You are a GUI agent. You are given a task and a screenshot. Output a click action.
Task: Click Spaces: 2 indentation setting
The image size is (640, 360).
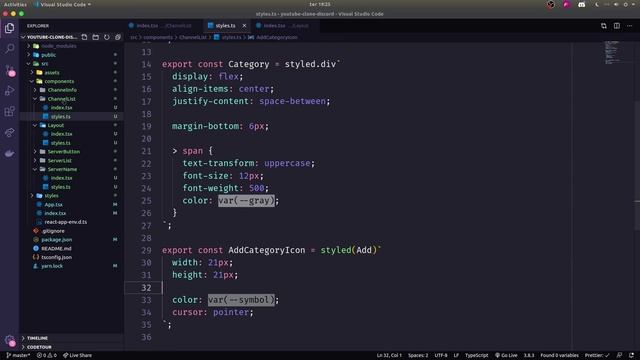[x=418, y=355]
